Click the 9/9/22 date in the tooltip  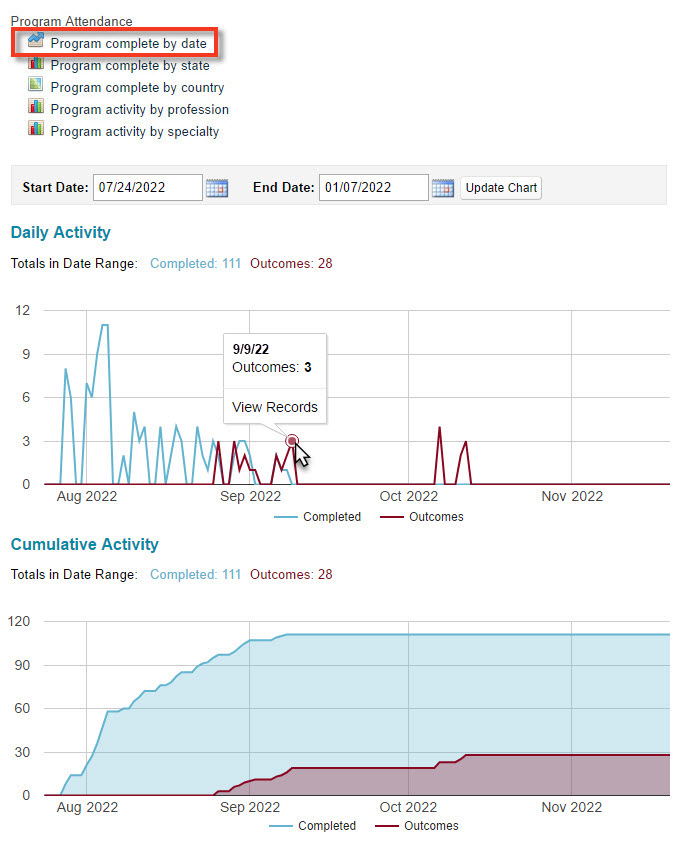[x=251, y=349]
